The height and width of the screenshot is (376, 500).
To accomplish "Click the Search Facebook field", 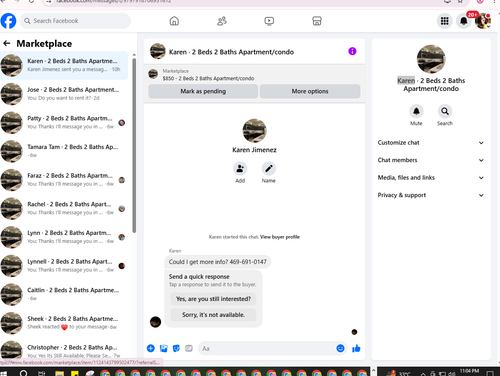I will tap(75, 21).
